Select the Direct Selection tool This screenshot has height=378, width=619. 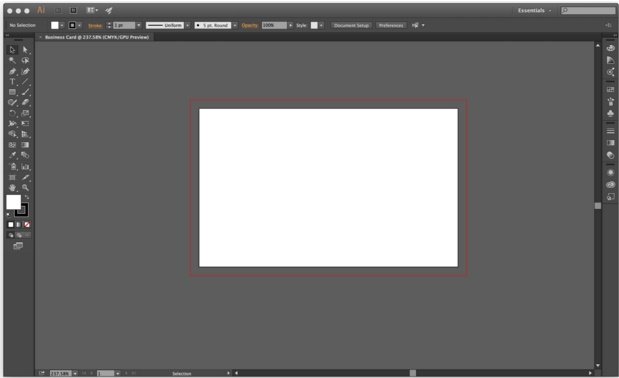click(25, 50)
